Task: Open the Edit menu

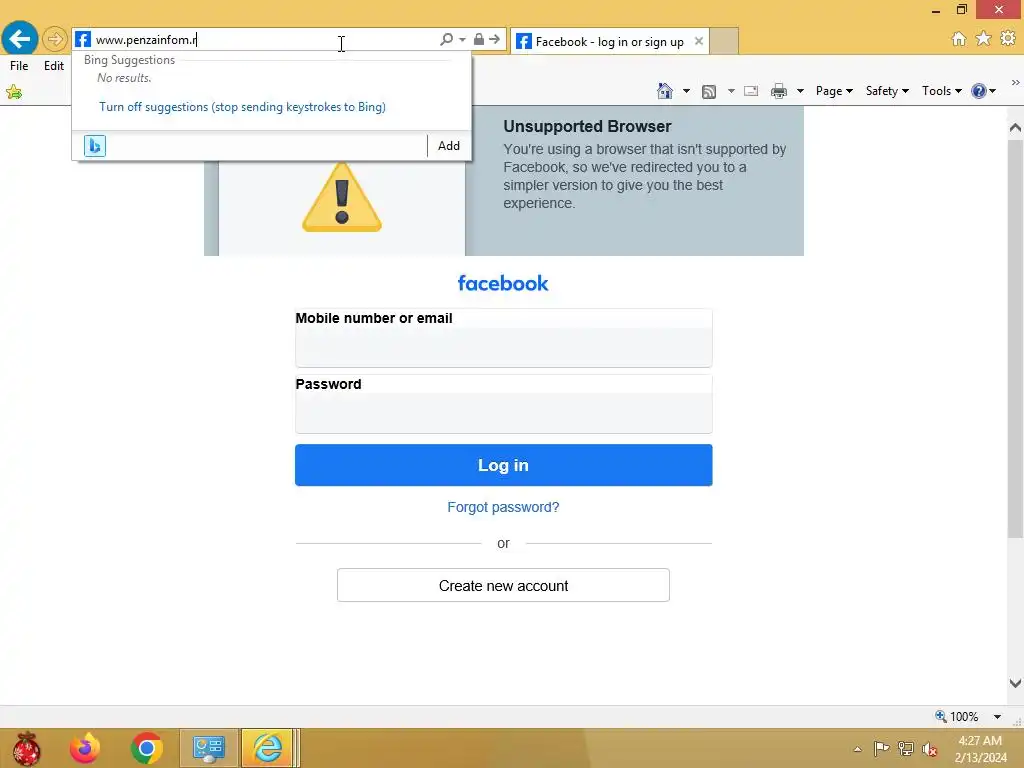Action: tap(54, 66)
